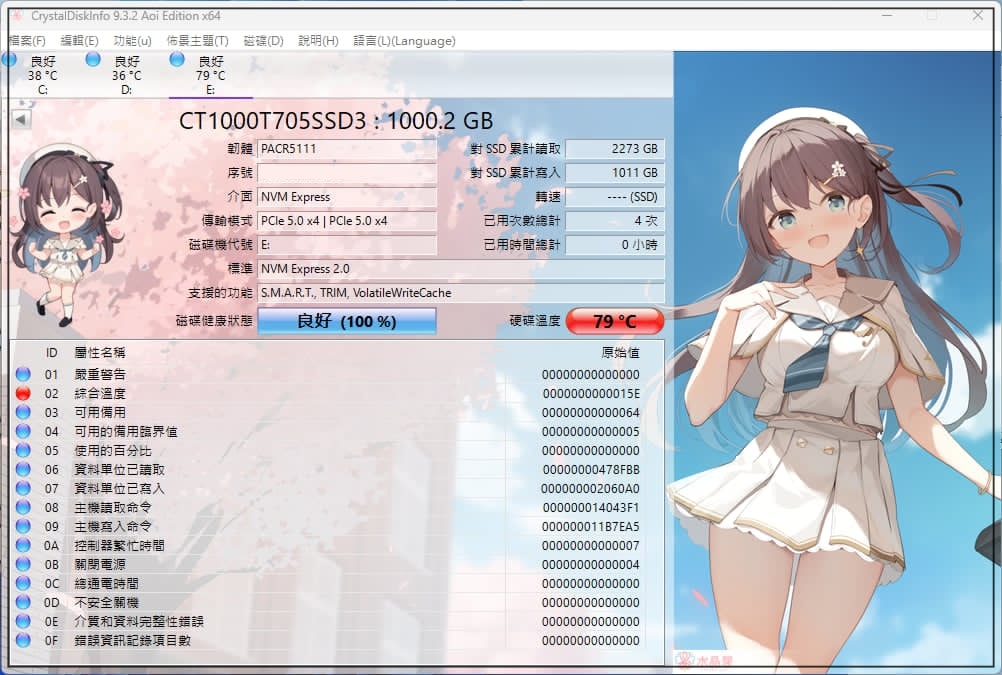This screenshot has width=1002, height=675.
Task: Click the 韌體 field showing PACR5111
Action: click(347, 149)
